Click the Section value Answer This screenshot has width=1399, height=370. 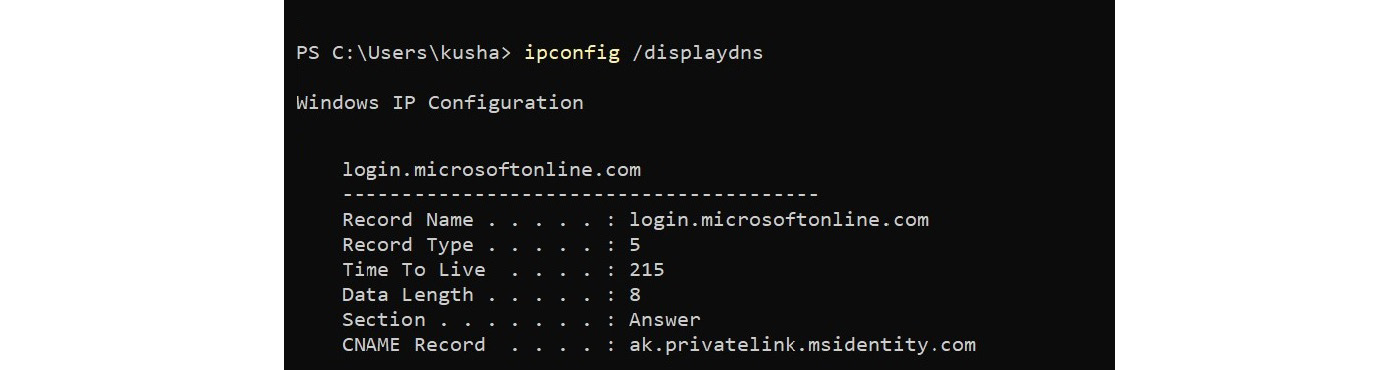coord(665,320)
